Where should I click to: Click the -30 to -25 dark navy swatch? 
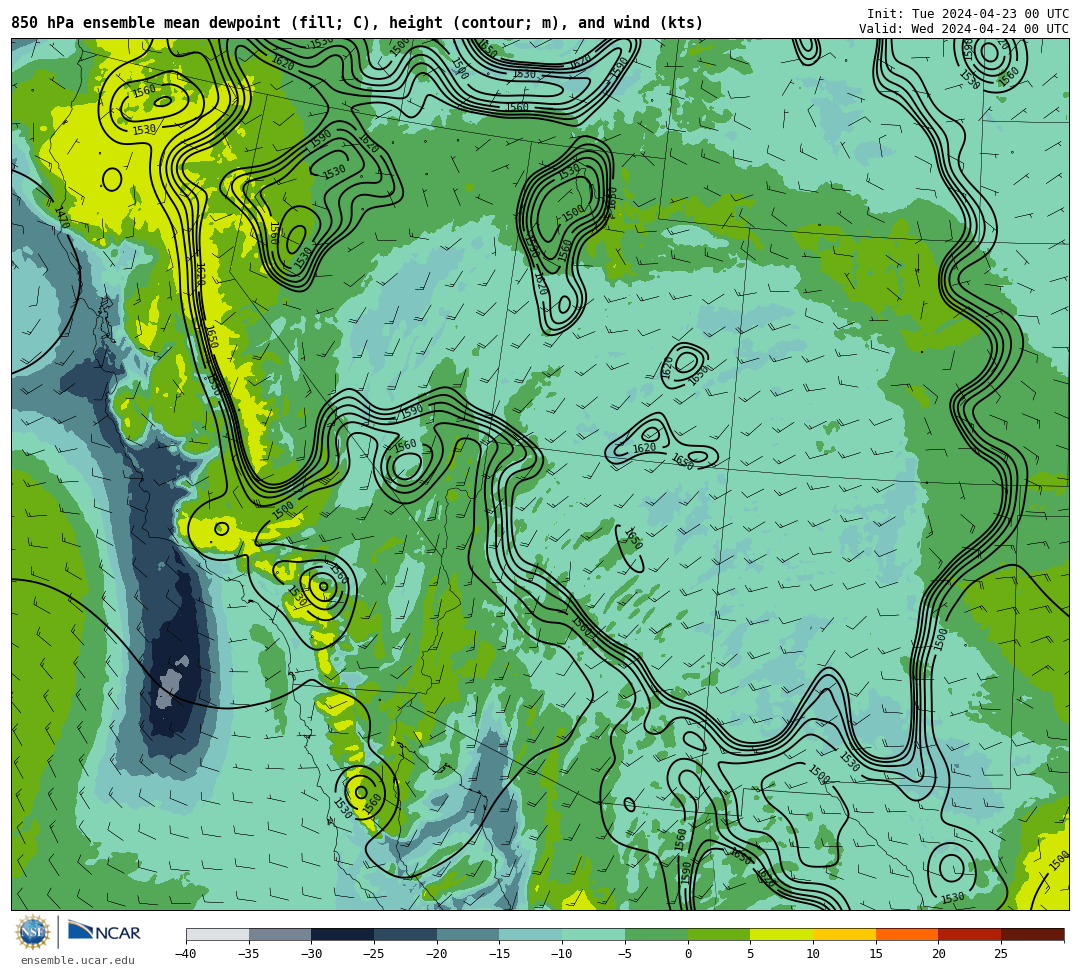(x=343, y=934)
